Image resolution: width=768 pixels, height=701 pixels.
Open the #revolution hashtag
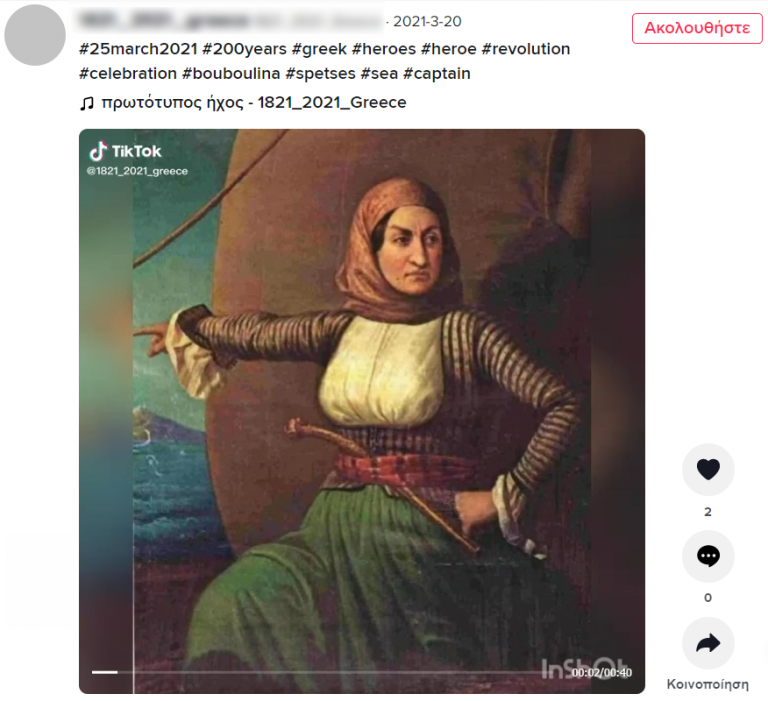[526, 49]
